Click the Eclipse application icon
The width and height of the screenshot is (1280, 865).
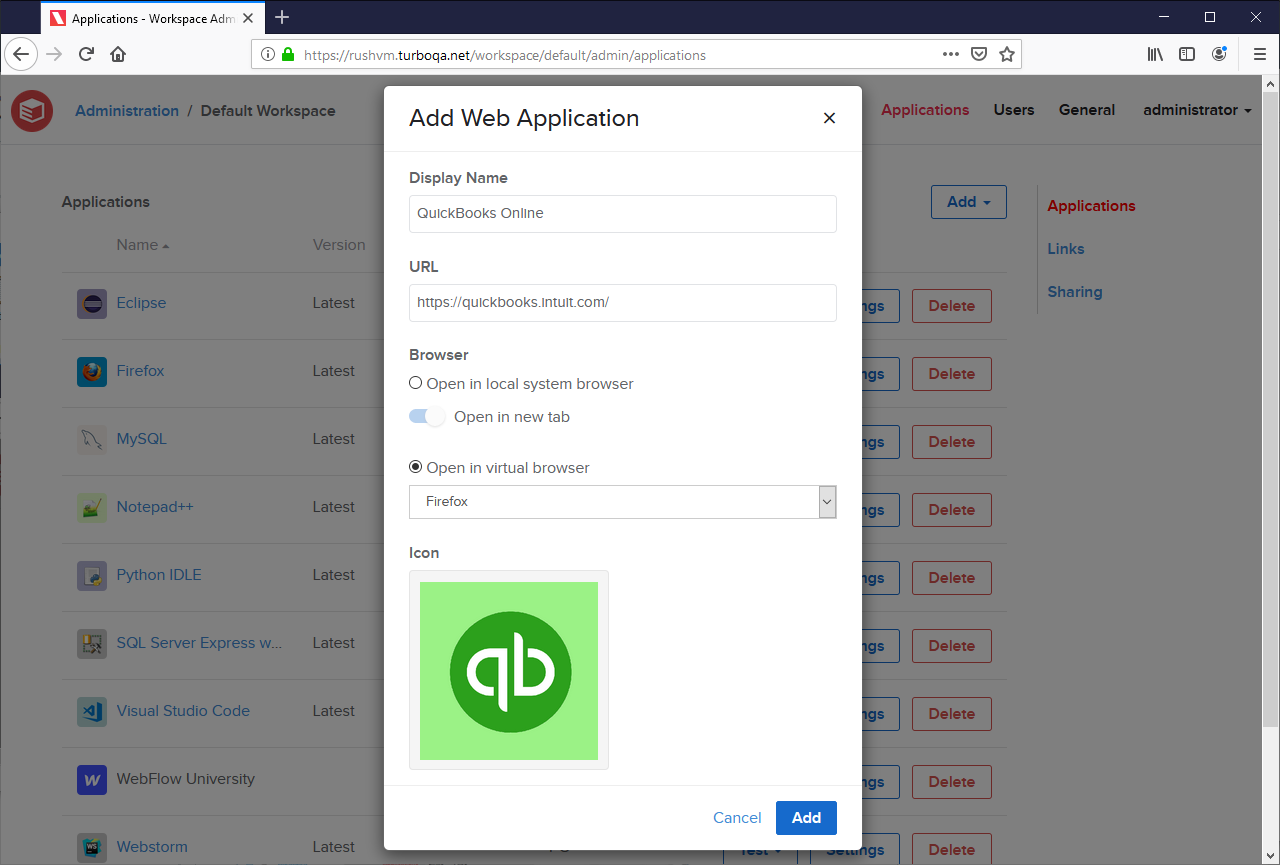click(91, 303)
